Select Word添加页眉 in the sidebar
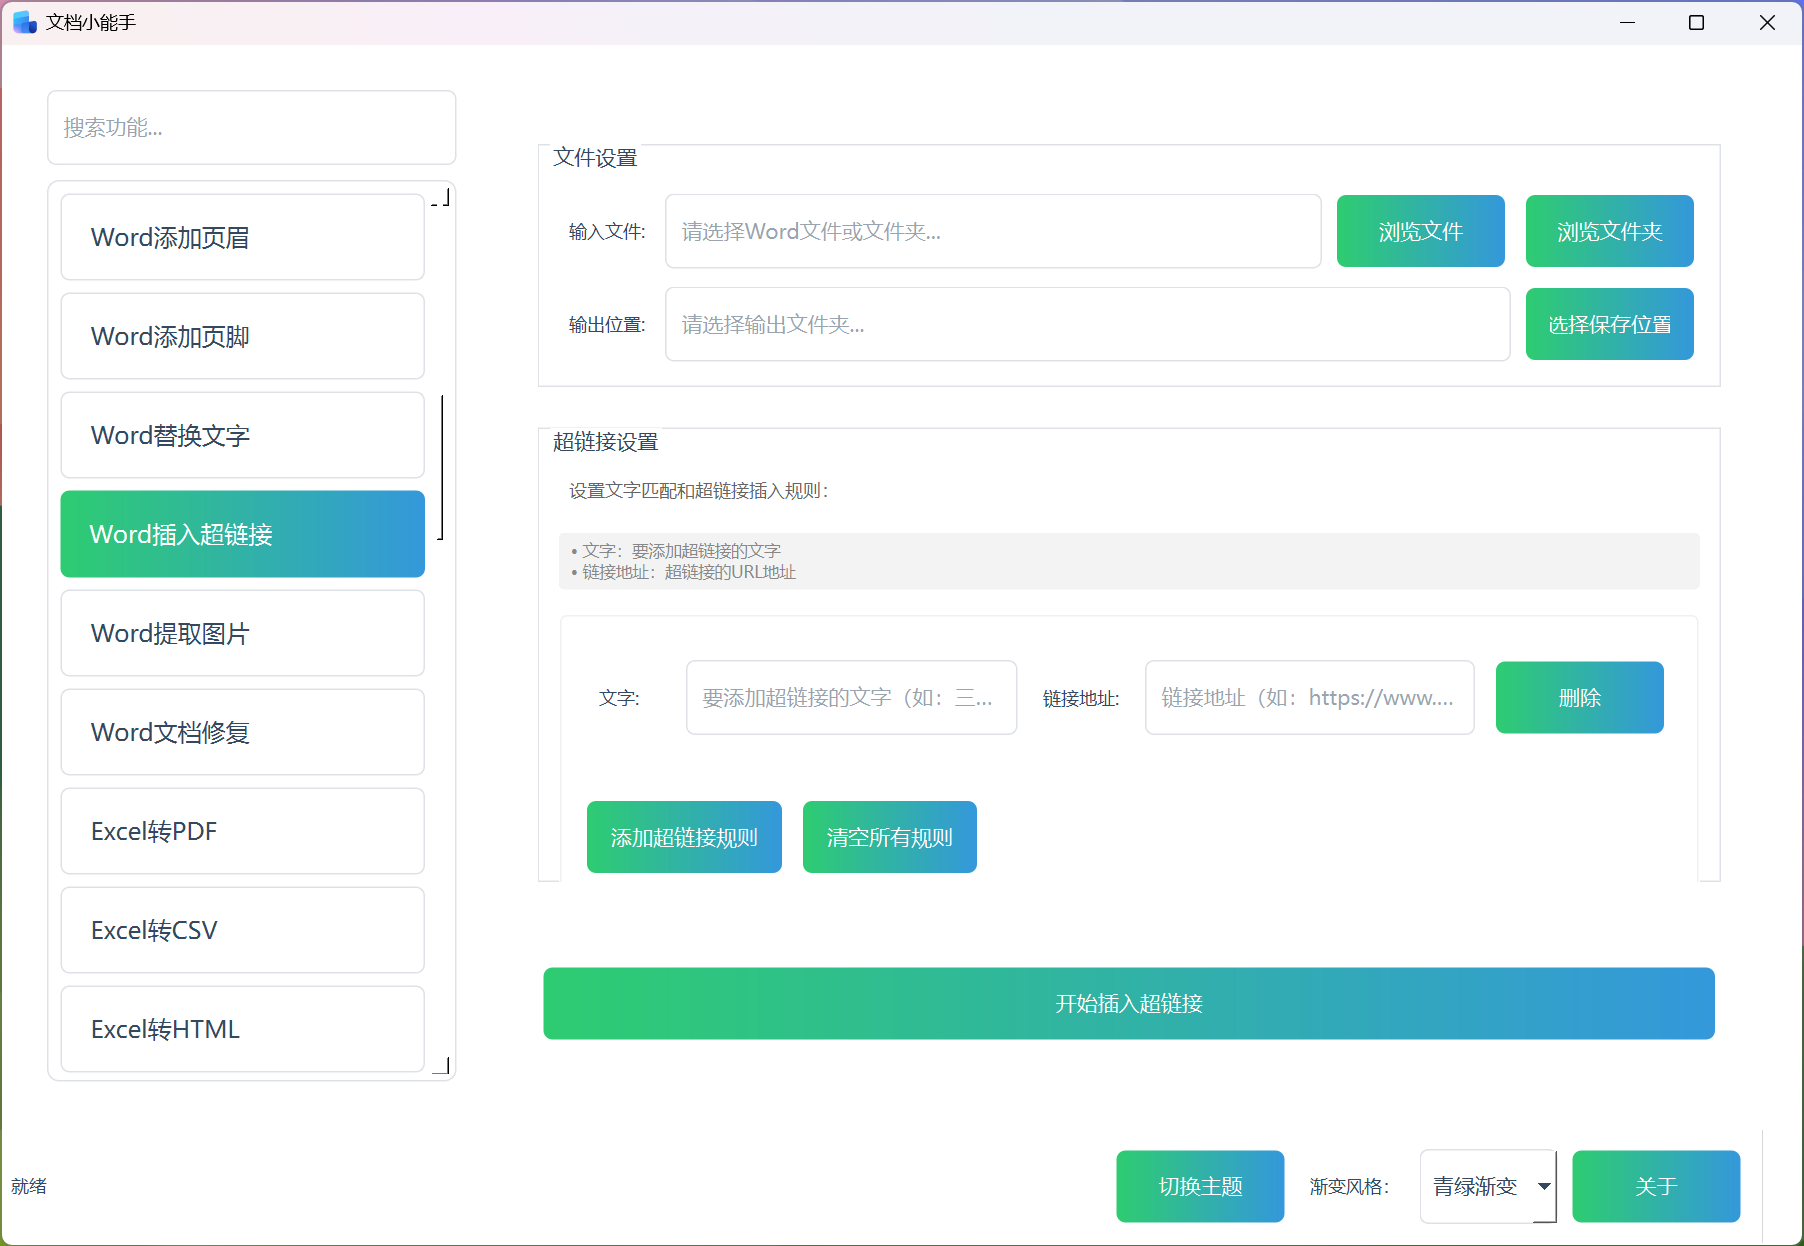1804x1246 pixels. click(x=242, y=237)
